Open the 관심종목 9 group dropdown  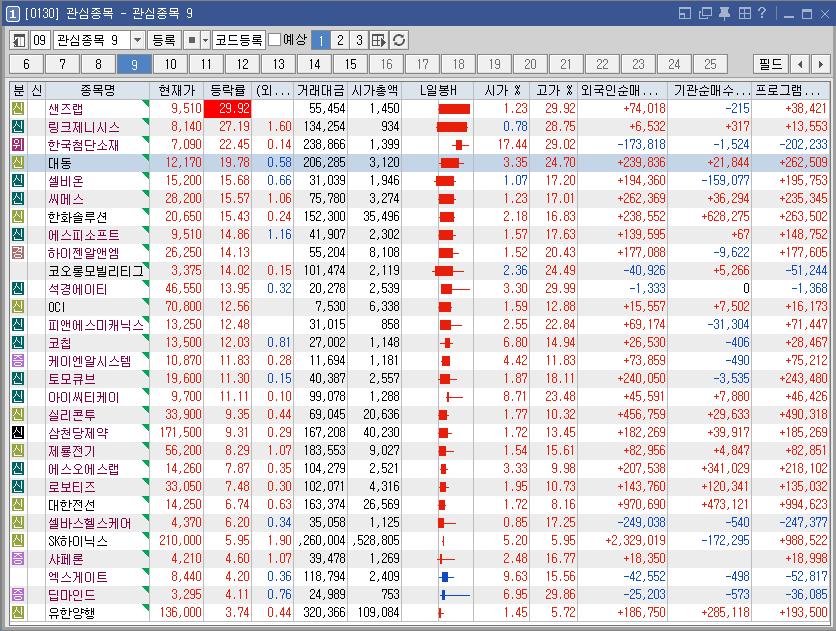point(138,41)
